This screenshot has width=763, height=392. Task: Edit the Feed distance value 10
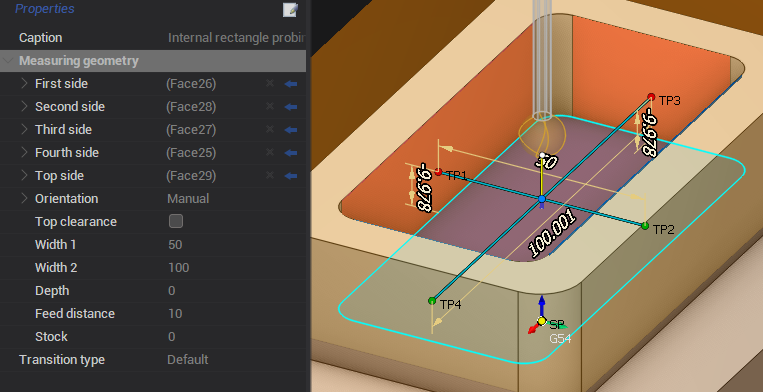(175, 314)
